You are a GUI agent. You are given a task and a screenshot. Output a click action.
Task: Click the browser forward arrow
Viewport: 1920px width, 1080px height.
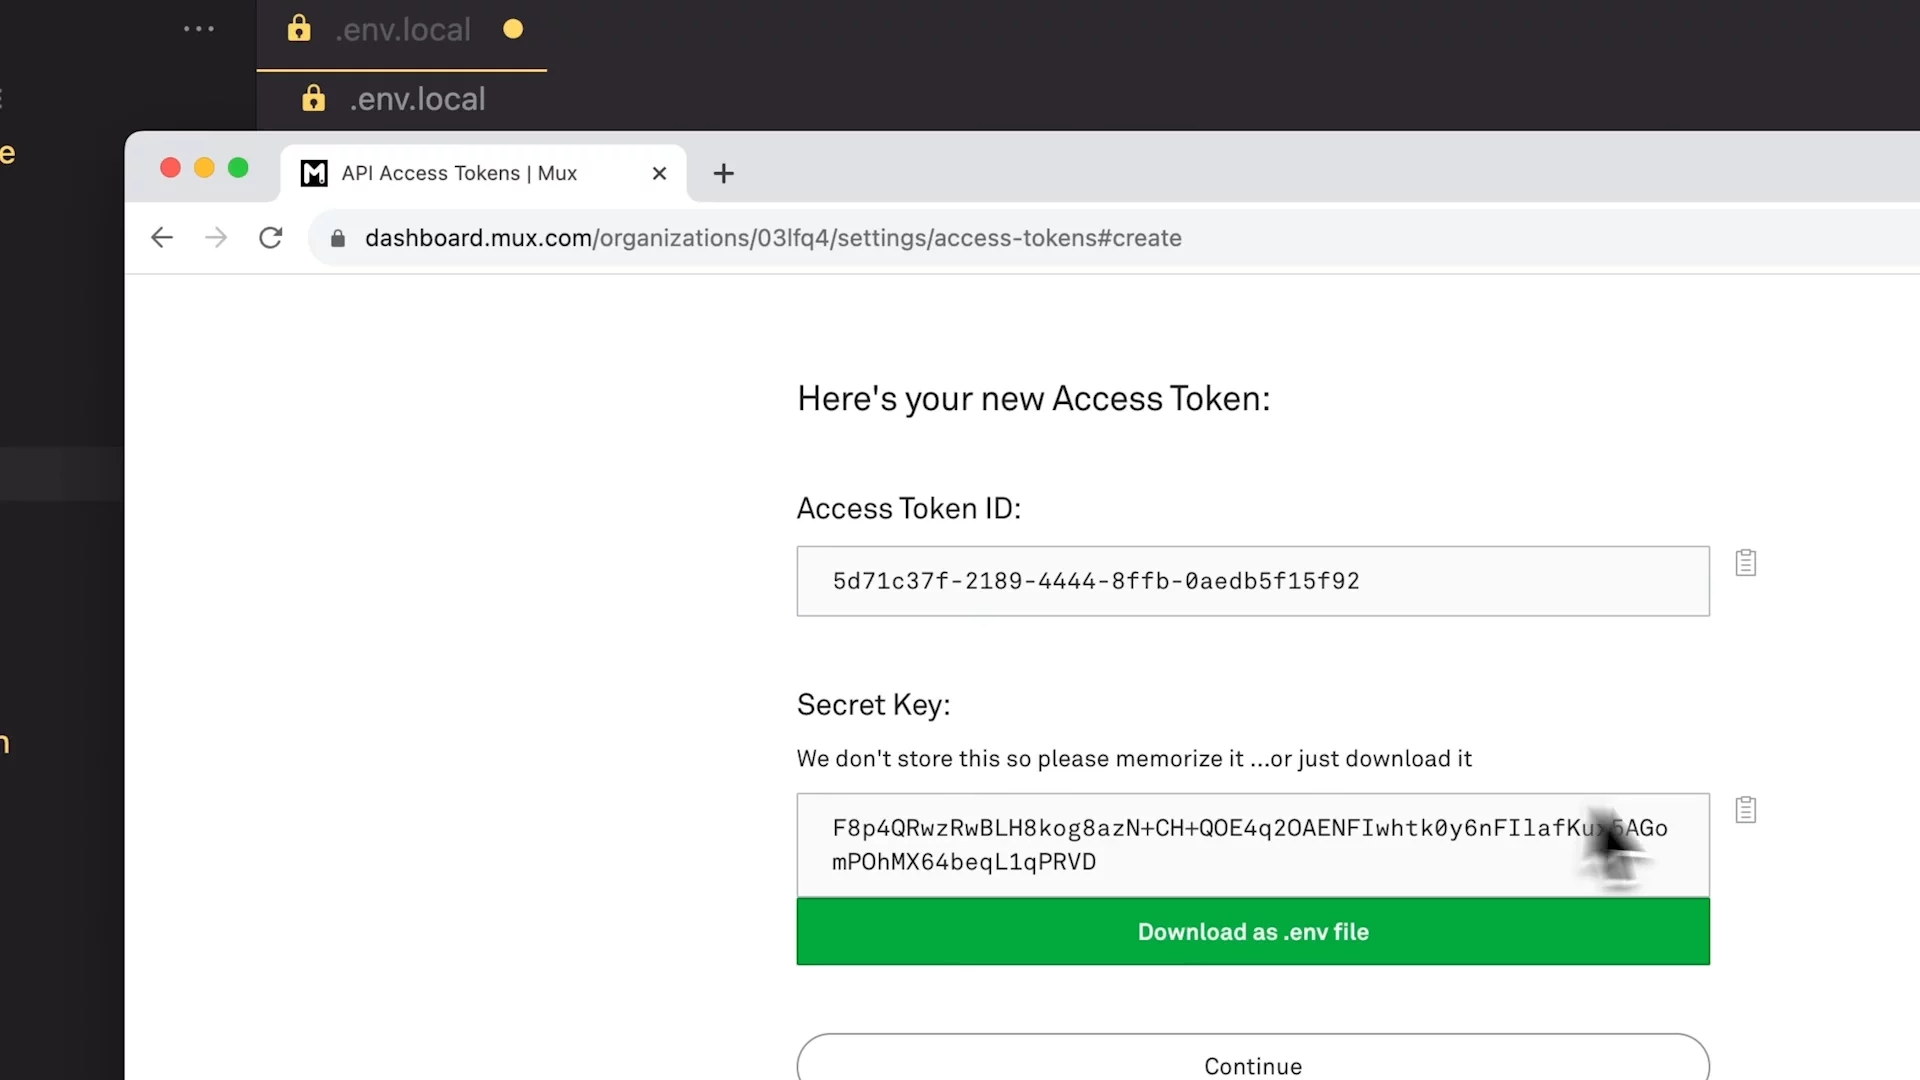coord(216,238)
